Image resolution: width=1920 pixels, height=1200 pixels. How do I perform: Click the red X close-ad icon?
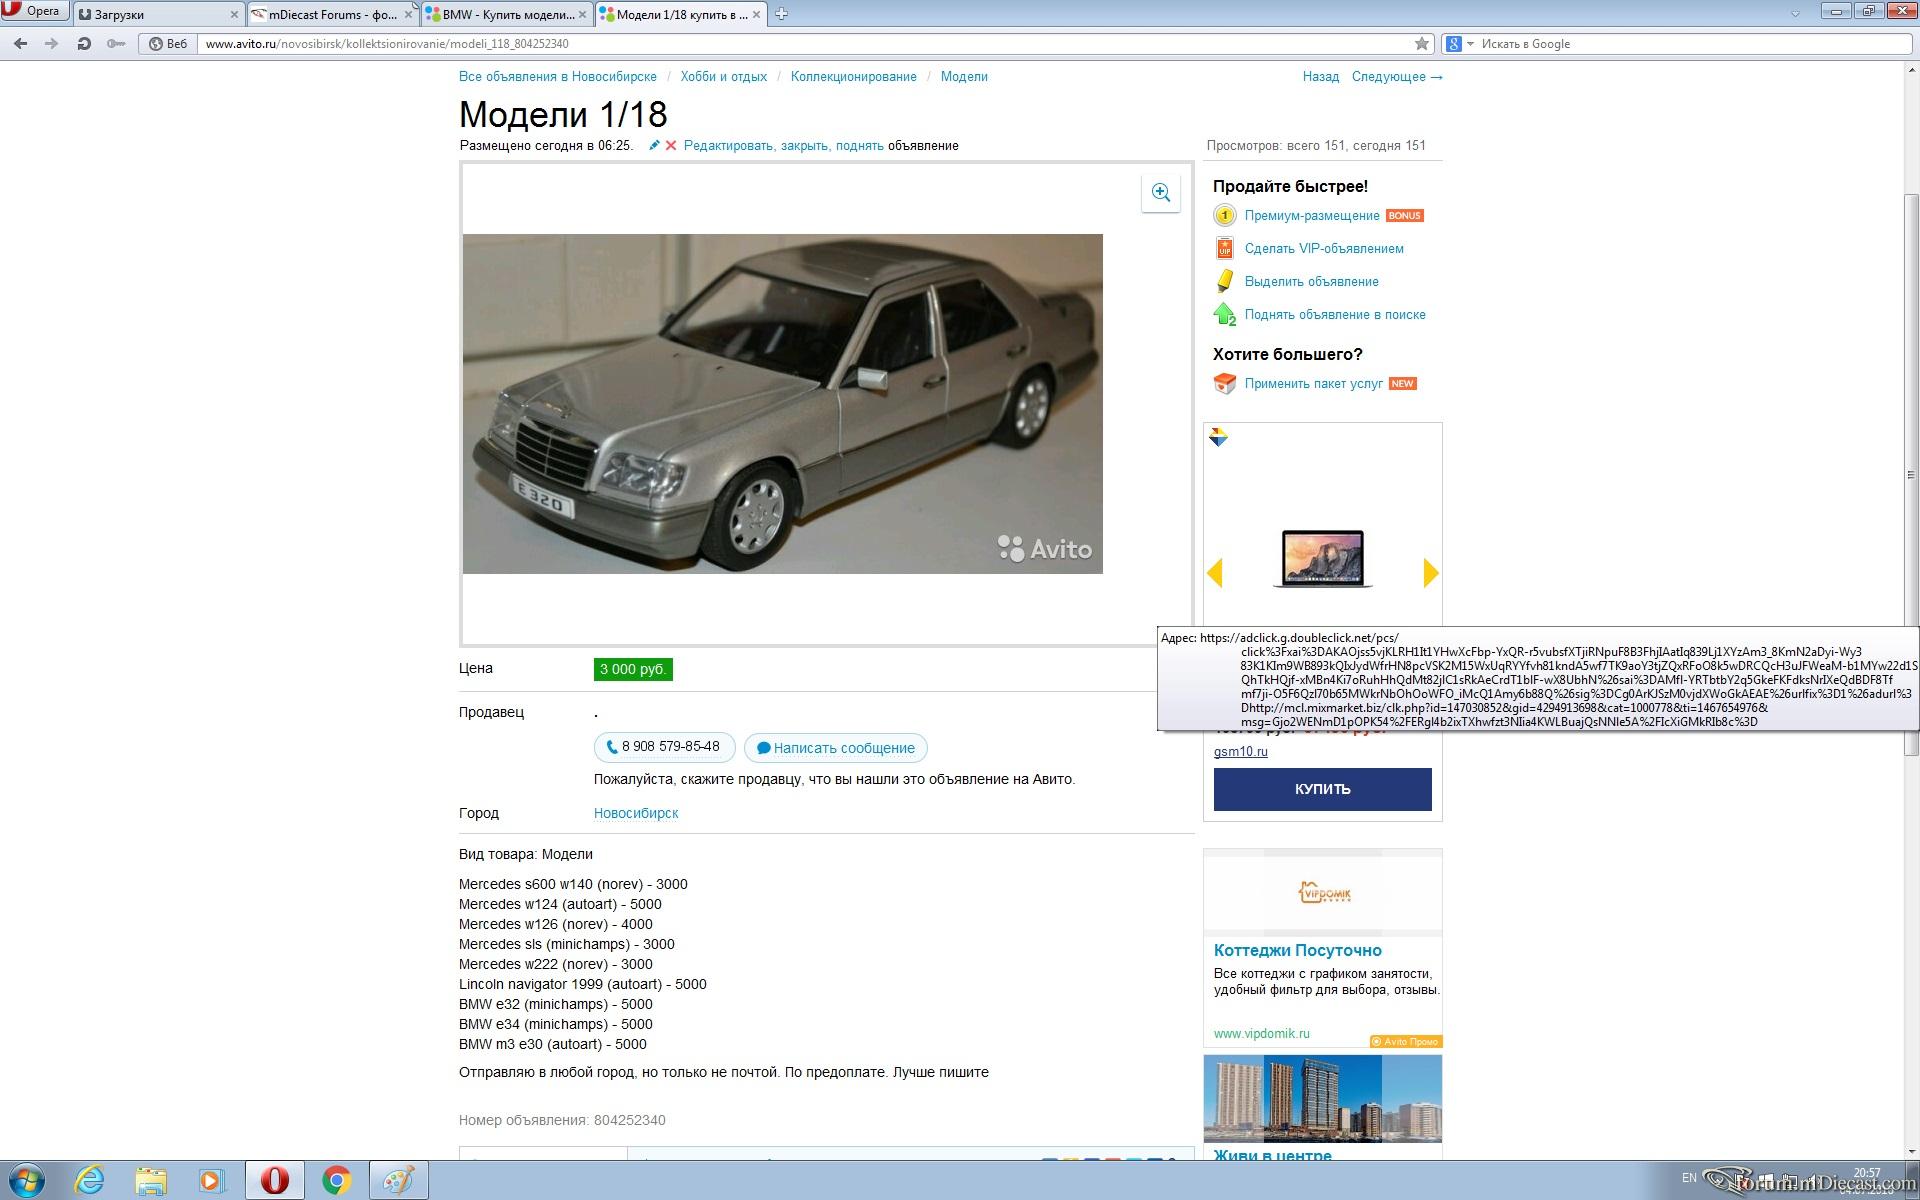pos(671,145)
